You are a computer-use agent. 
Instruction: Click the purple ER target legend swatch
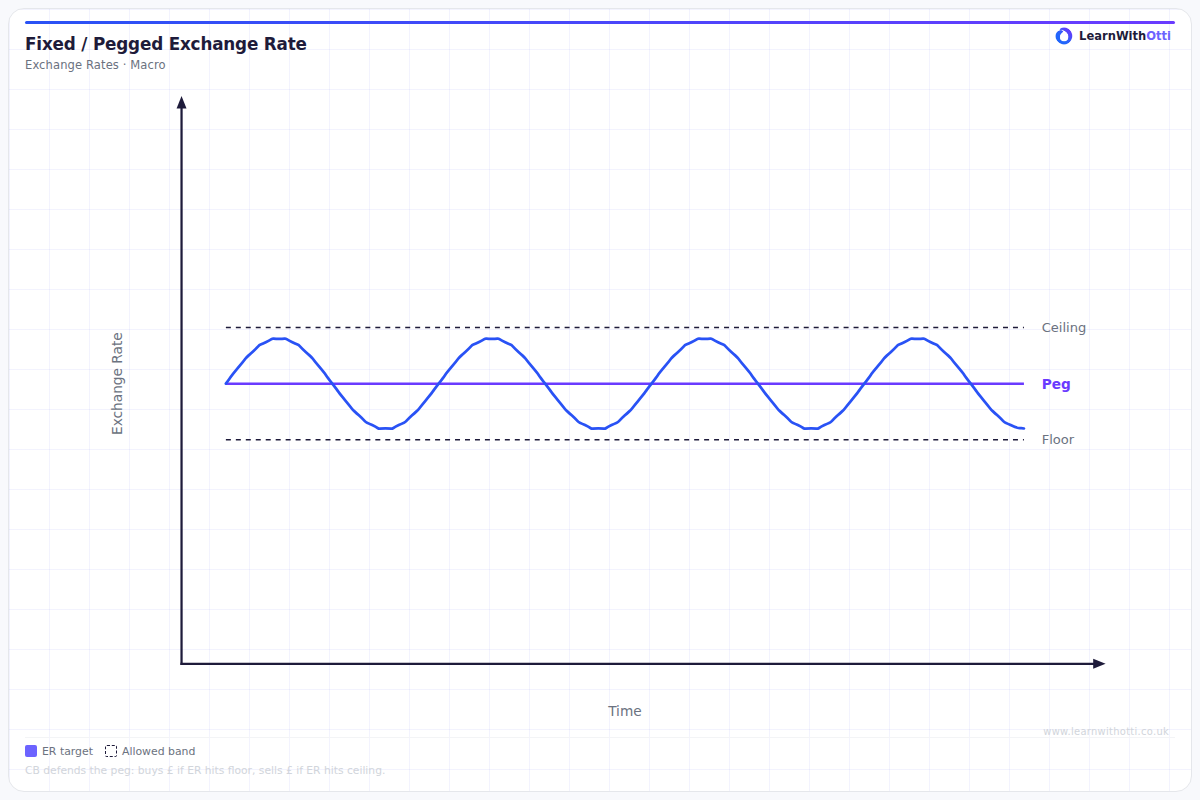point(31,751)
